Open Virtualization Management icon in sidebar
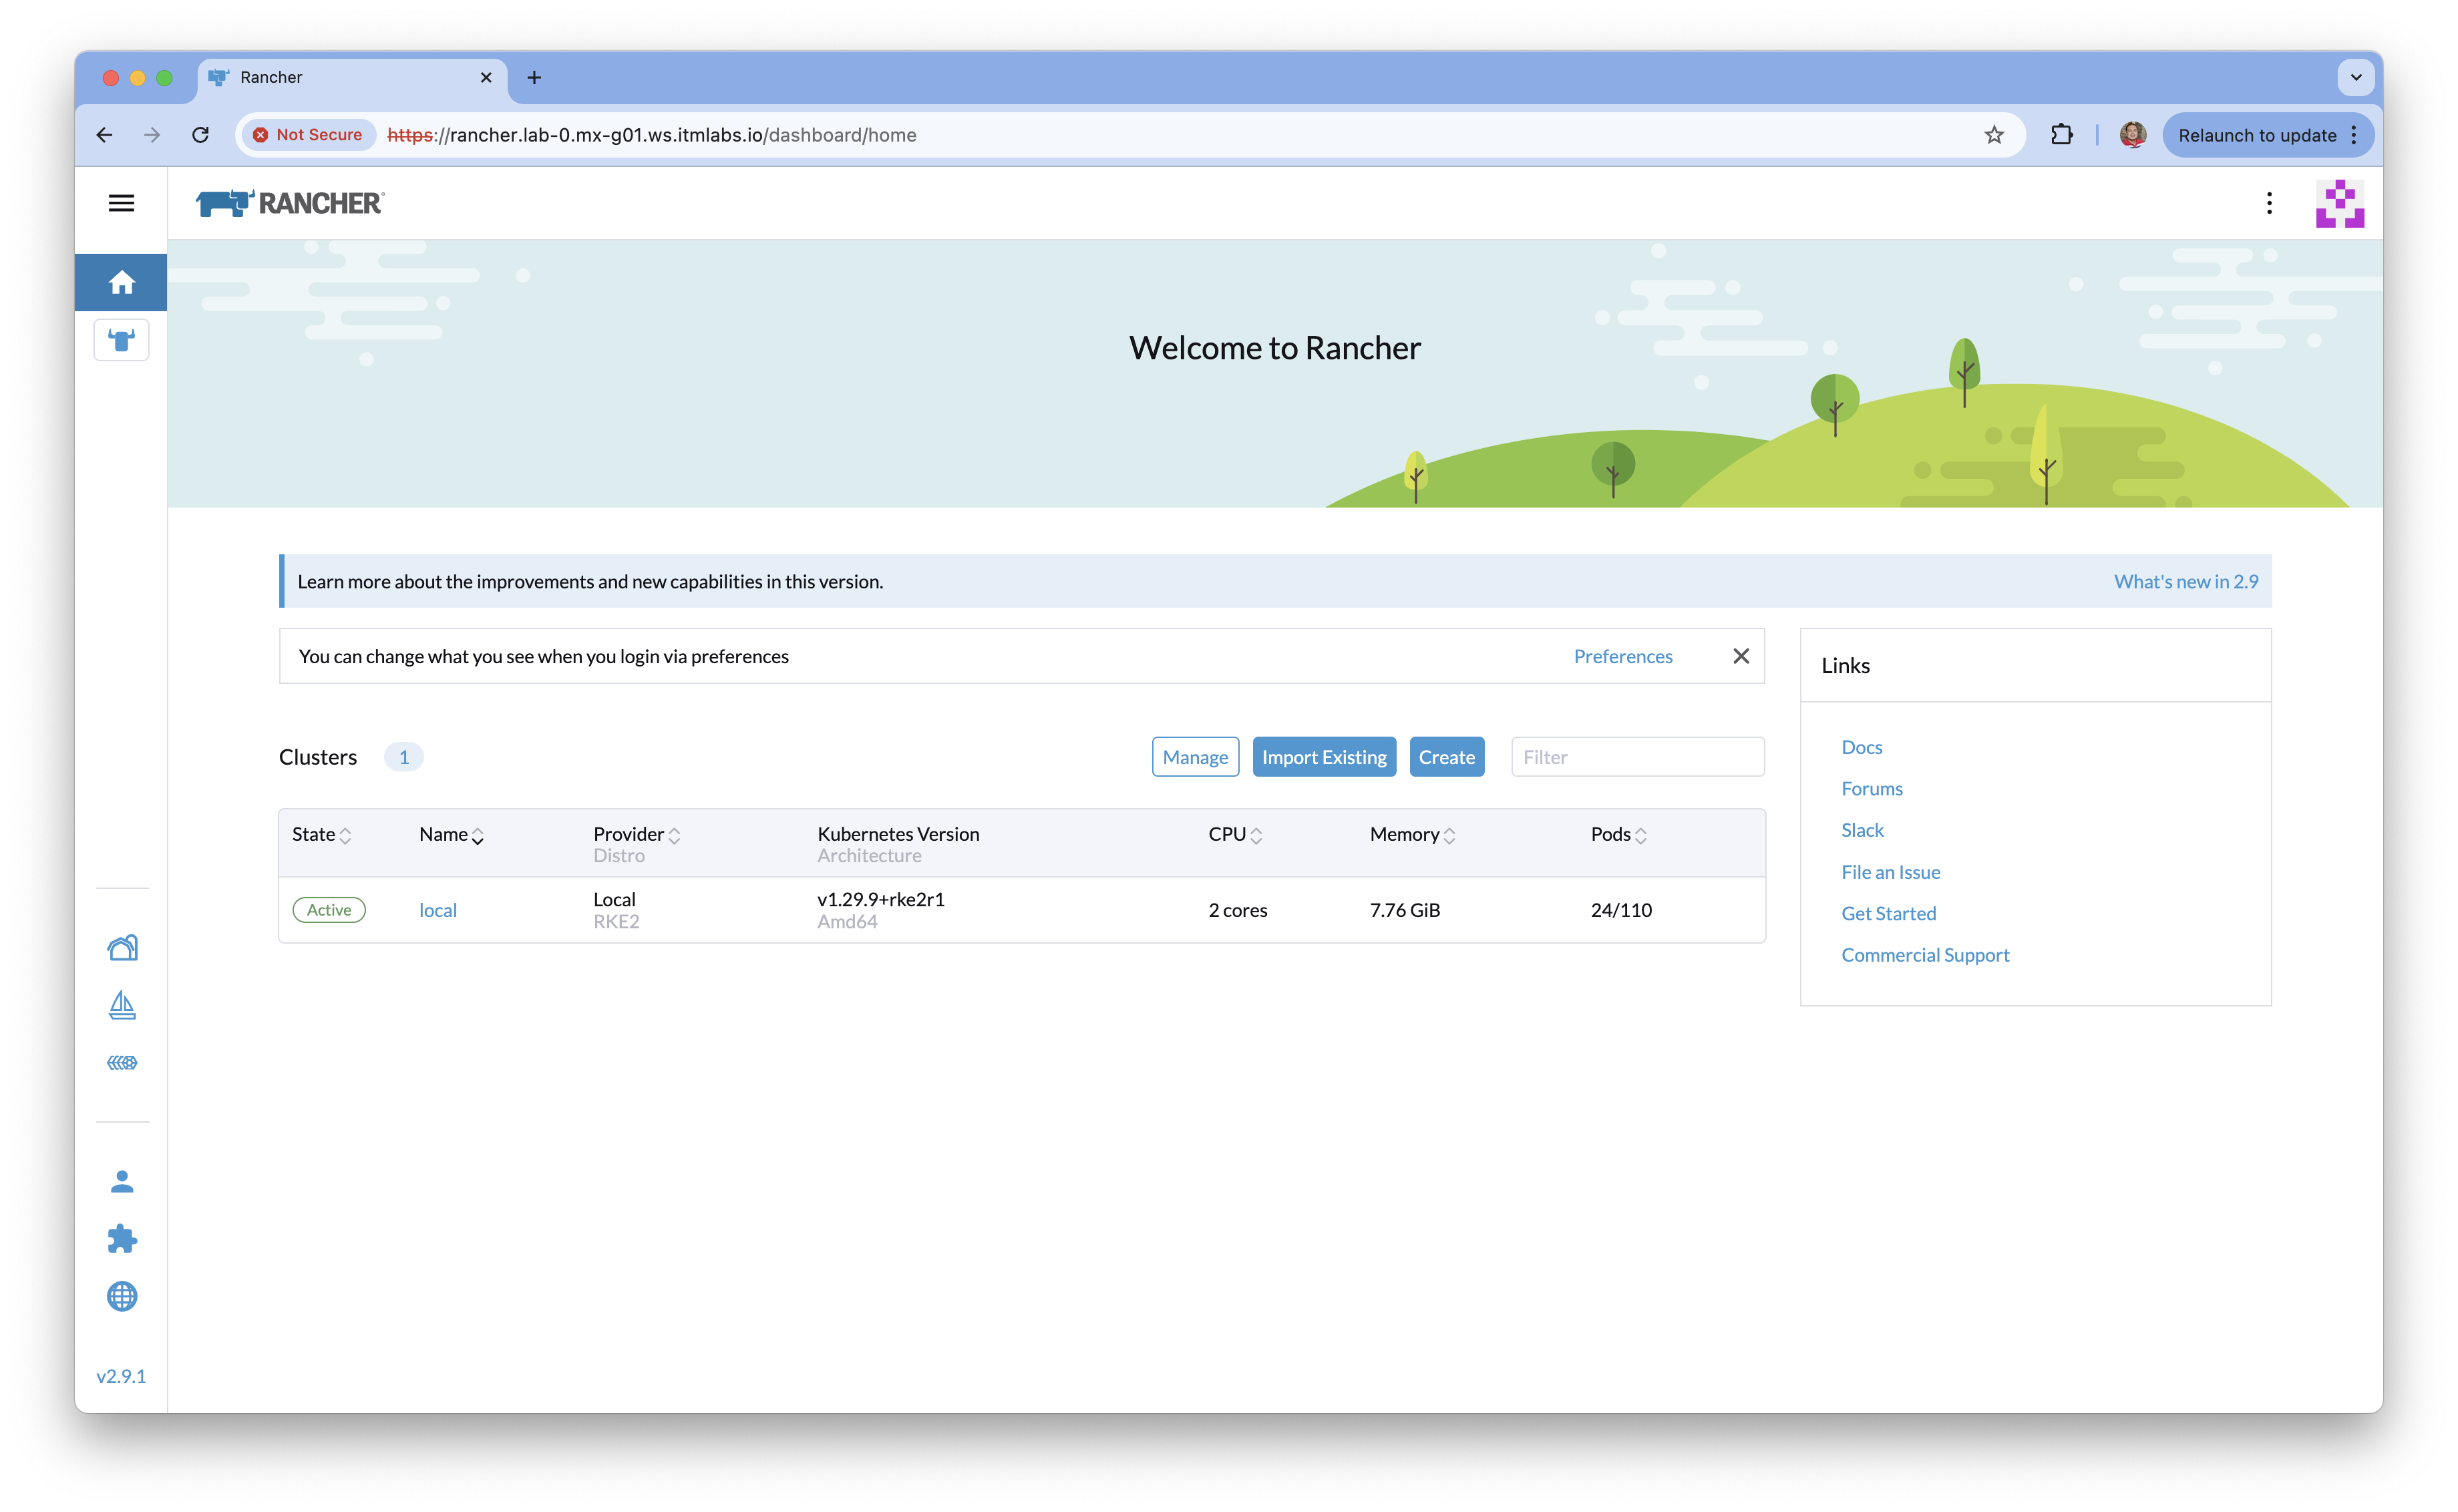2458x1512 pixels. [x=122, y=1062]
